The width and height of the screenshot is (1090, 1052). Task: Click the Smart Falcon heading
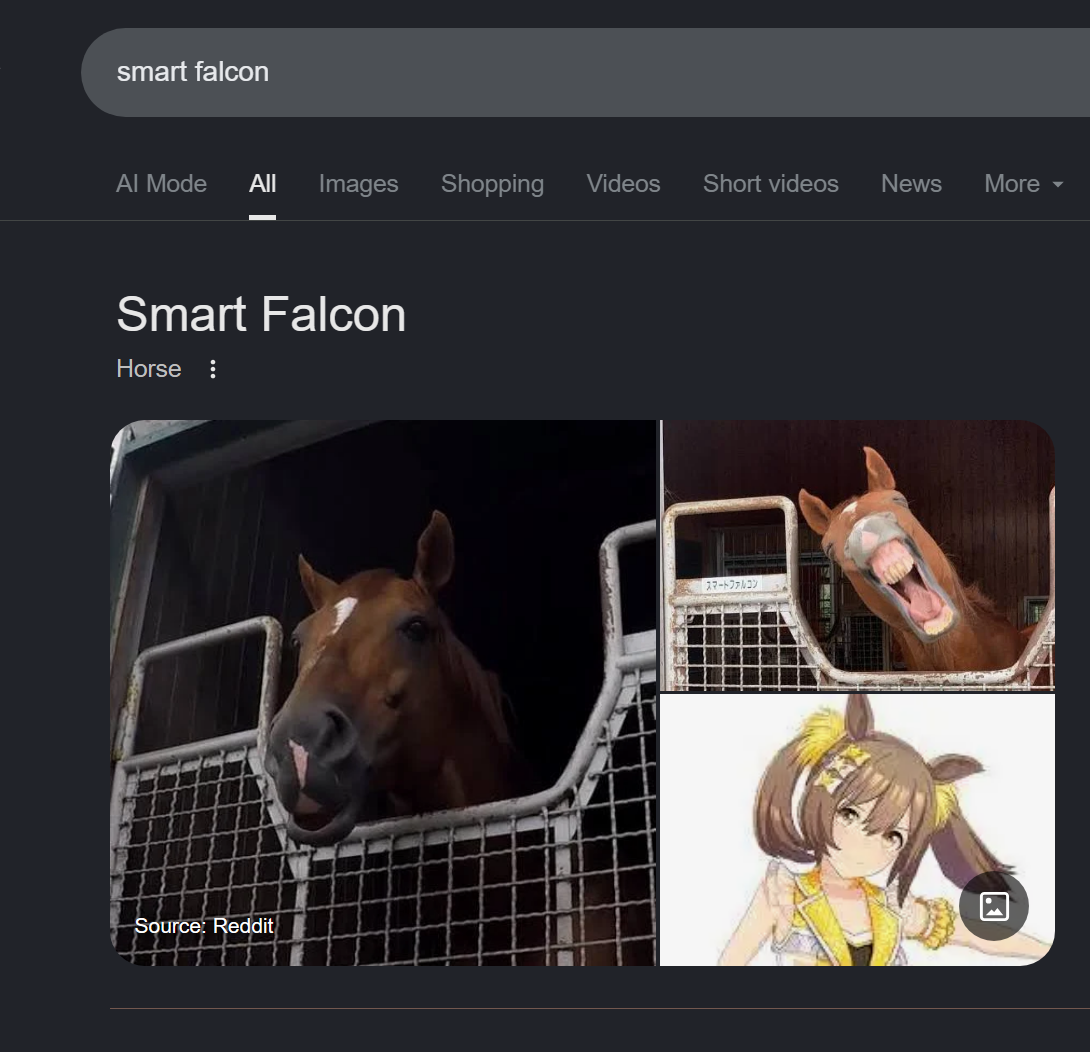(x=261, y=314)
